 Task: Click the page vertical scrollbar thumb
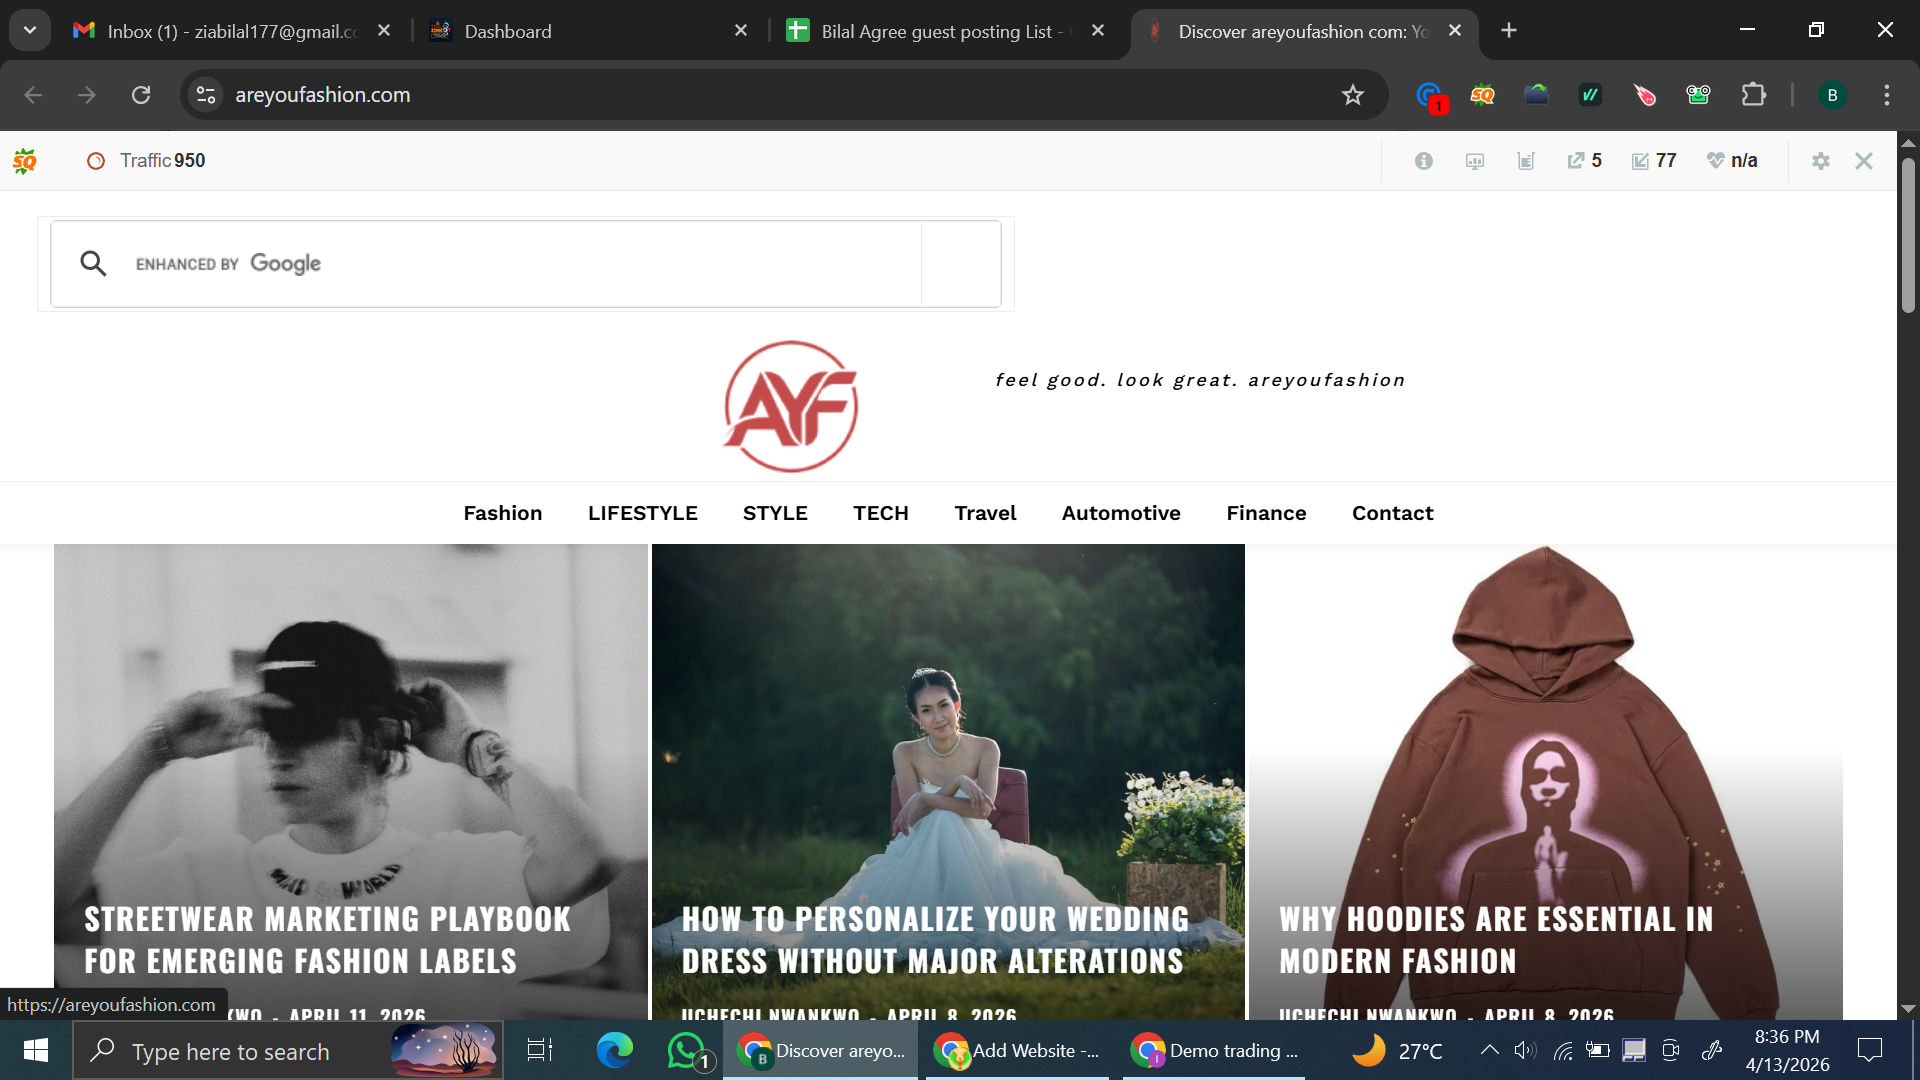point(1908,235)
